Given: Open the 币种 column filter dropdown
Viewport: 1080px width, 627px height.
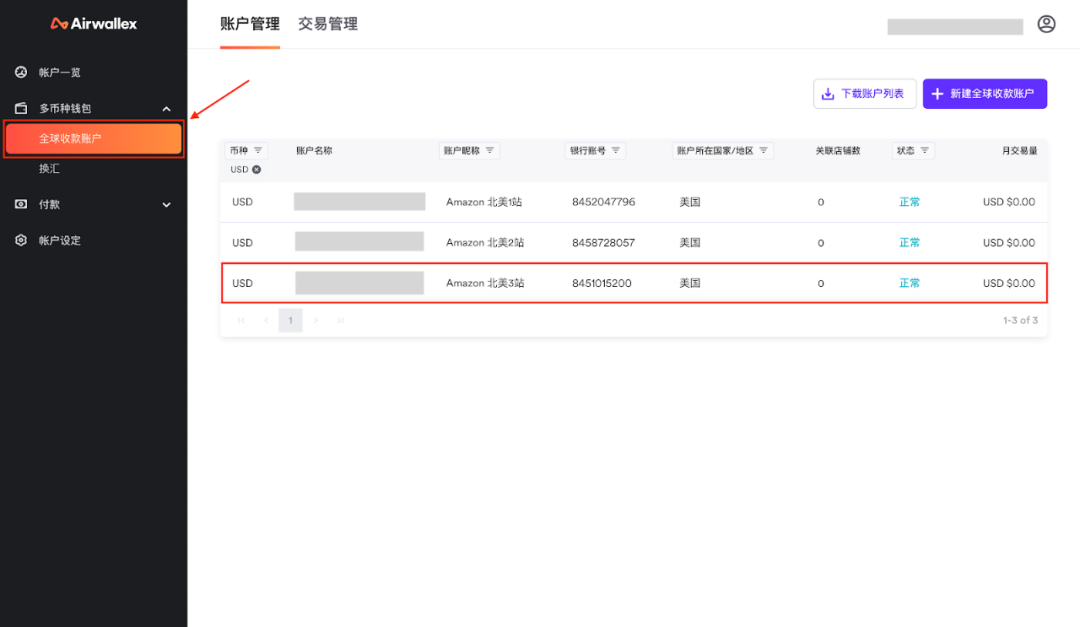Looking at the screenshot, I should (x=259, y=150).
